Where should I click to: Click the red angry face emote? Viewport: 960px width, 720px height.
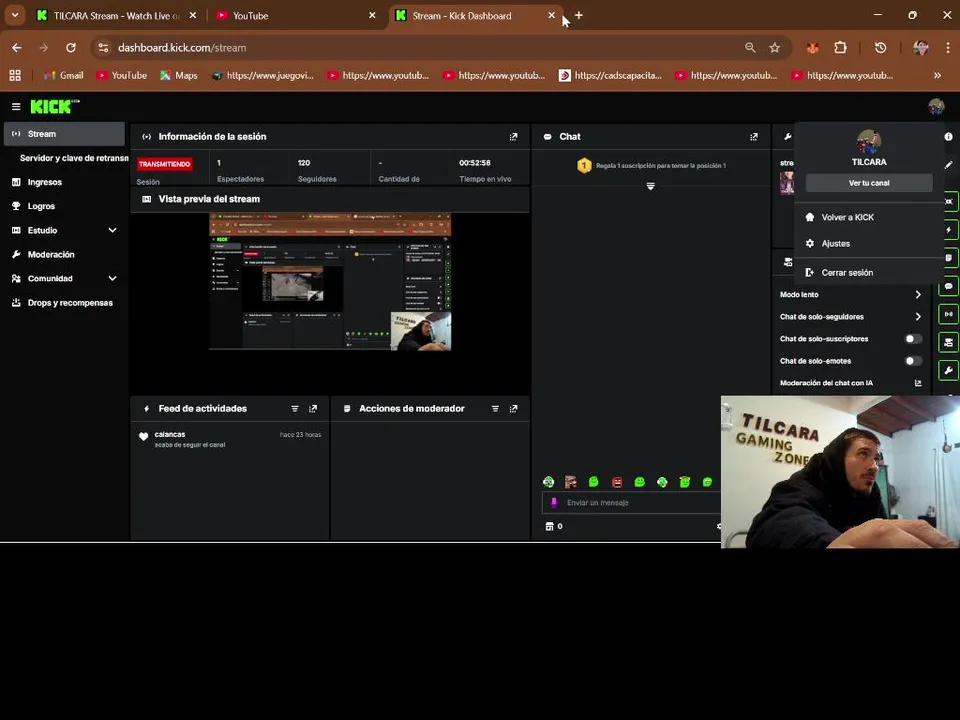[x=617, y=482]
